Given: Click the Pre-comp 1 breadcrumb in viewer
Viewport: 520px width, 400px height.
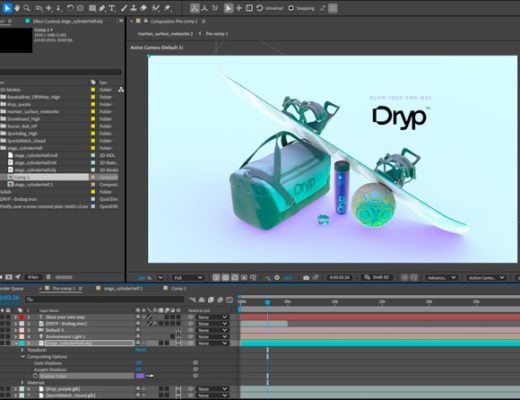Looking at the screenshot, I should pyautogui.click(x=217, y=34).
